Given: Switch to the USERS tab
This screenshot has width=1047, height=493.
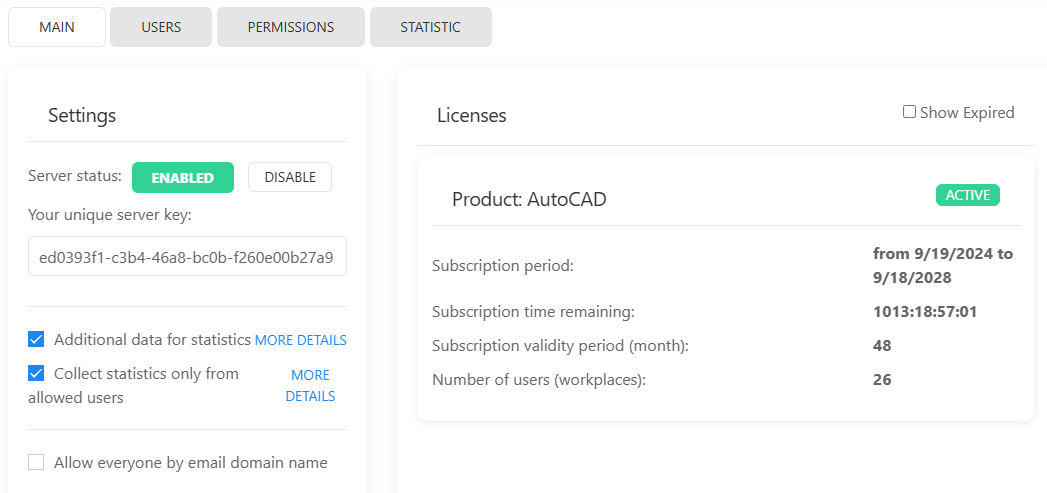Looking at the screenshot, I should [161, 27].
